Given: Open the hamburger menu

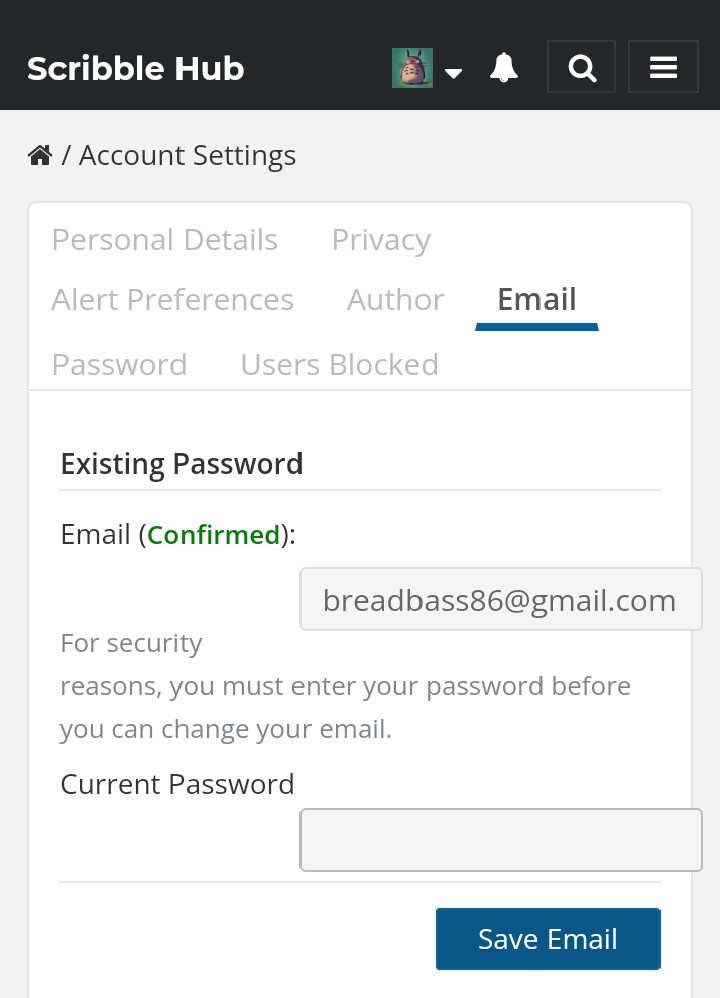Looking at the screenshot, I should point(663,67).
